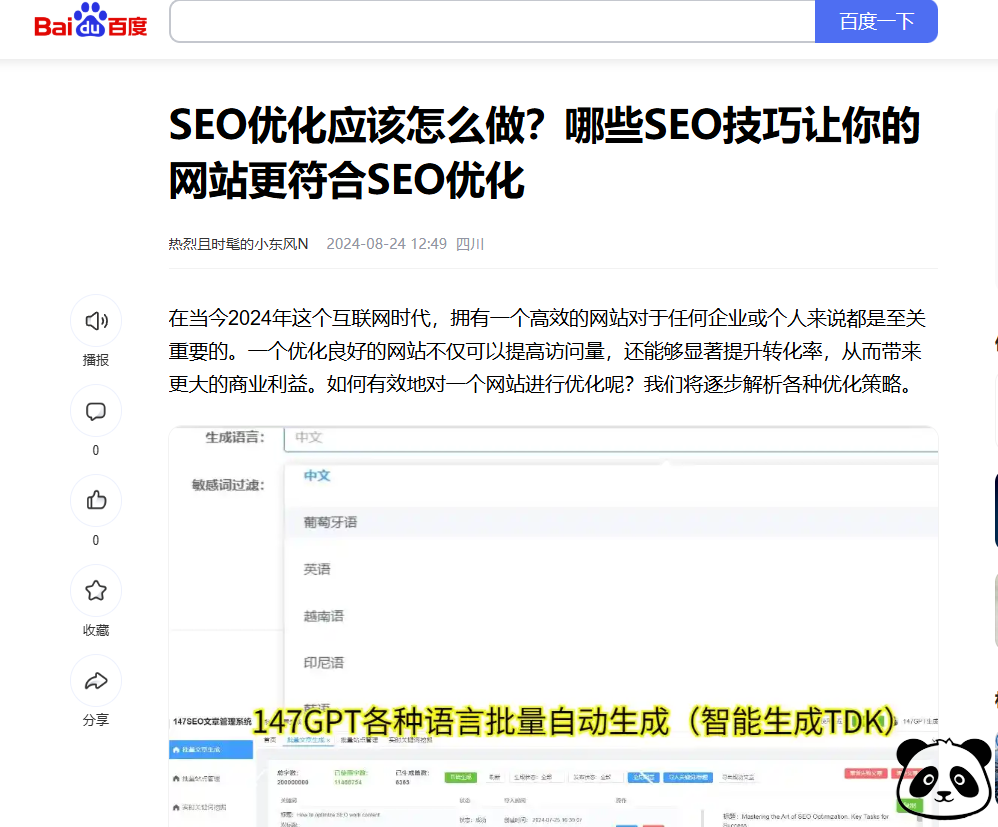The width and height of the screenshot is (998, 827).
Task: Choose 英语 in the language list
Action: click(x=317, y=569)
